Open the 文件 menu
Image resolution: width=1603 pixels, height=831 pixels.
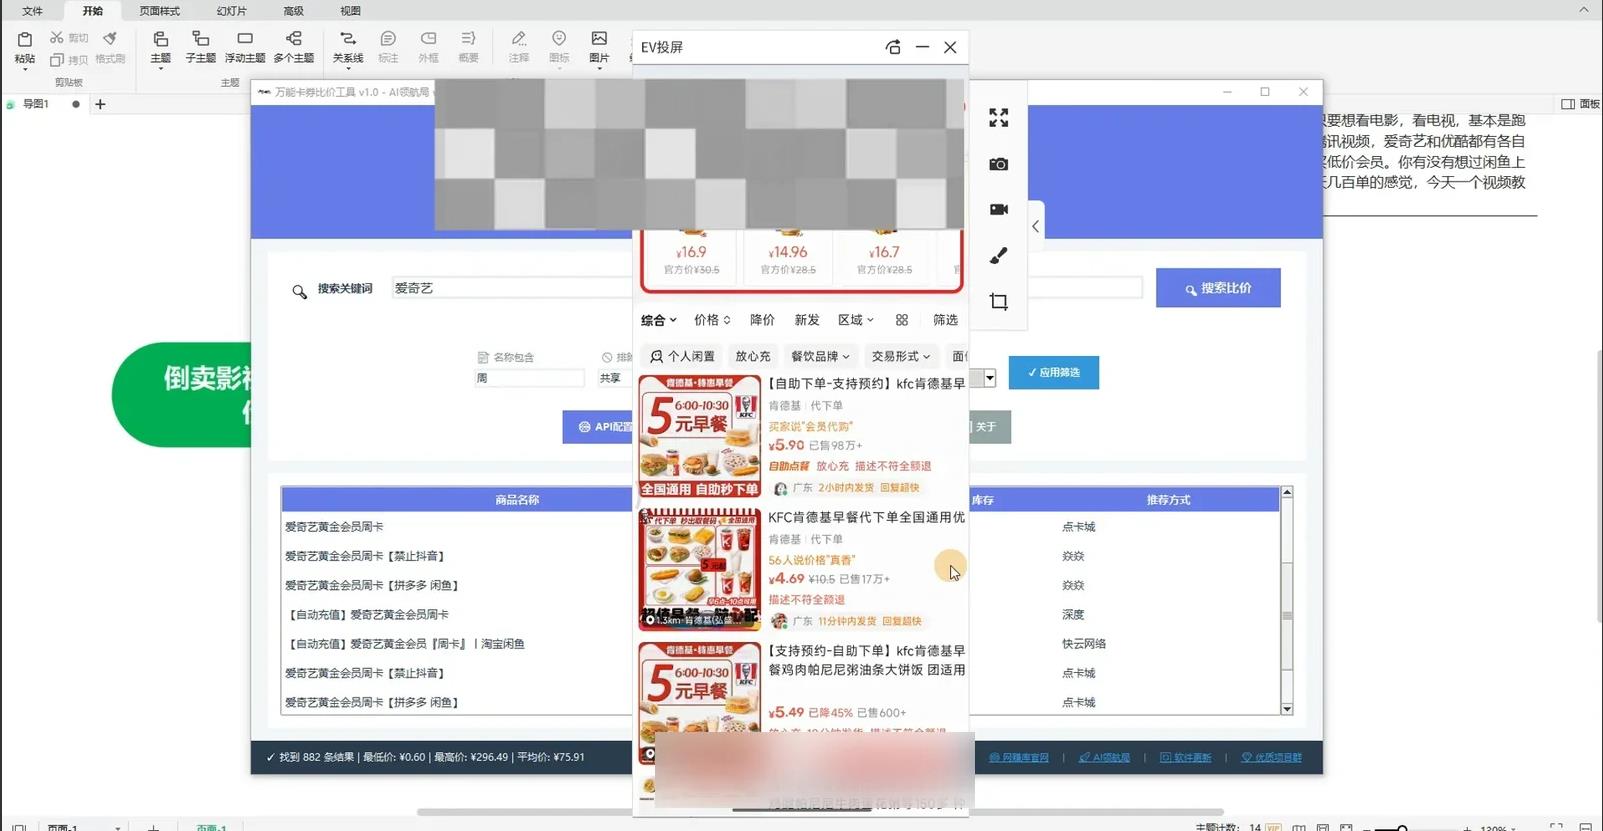coord(32,11)
